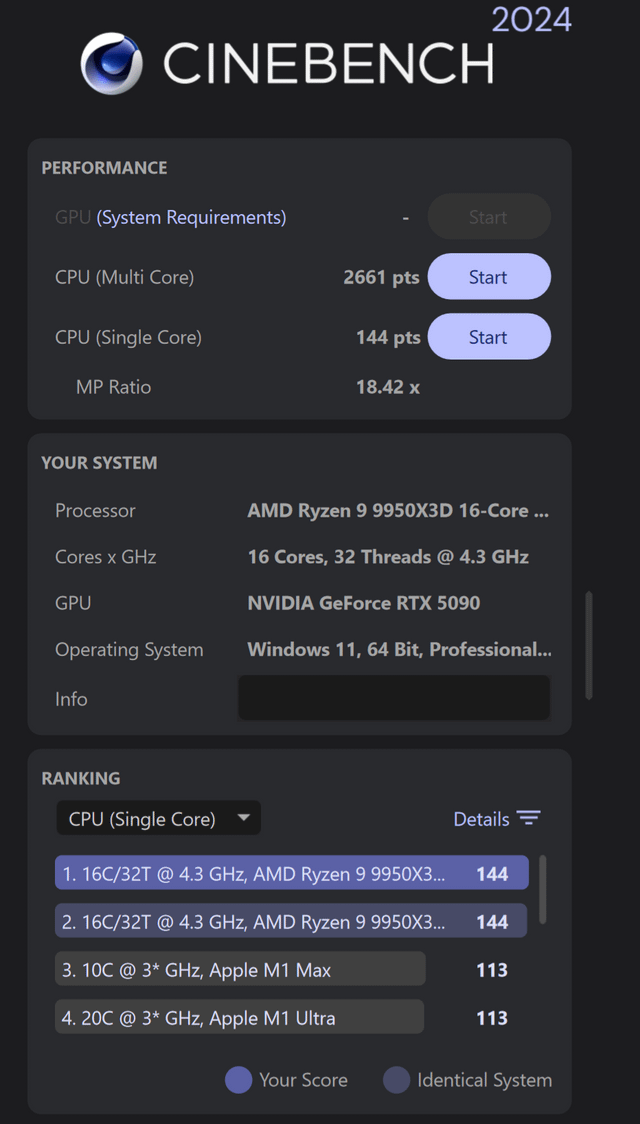
Task: Click the Details link in Ranking
Action: tap(481, 819)
